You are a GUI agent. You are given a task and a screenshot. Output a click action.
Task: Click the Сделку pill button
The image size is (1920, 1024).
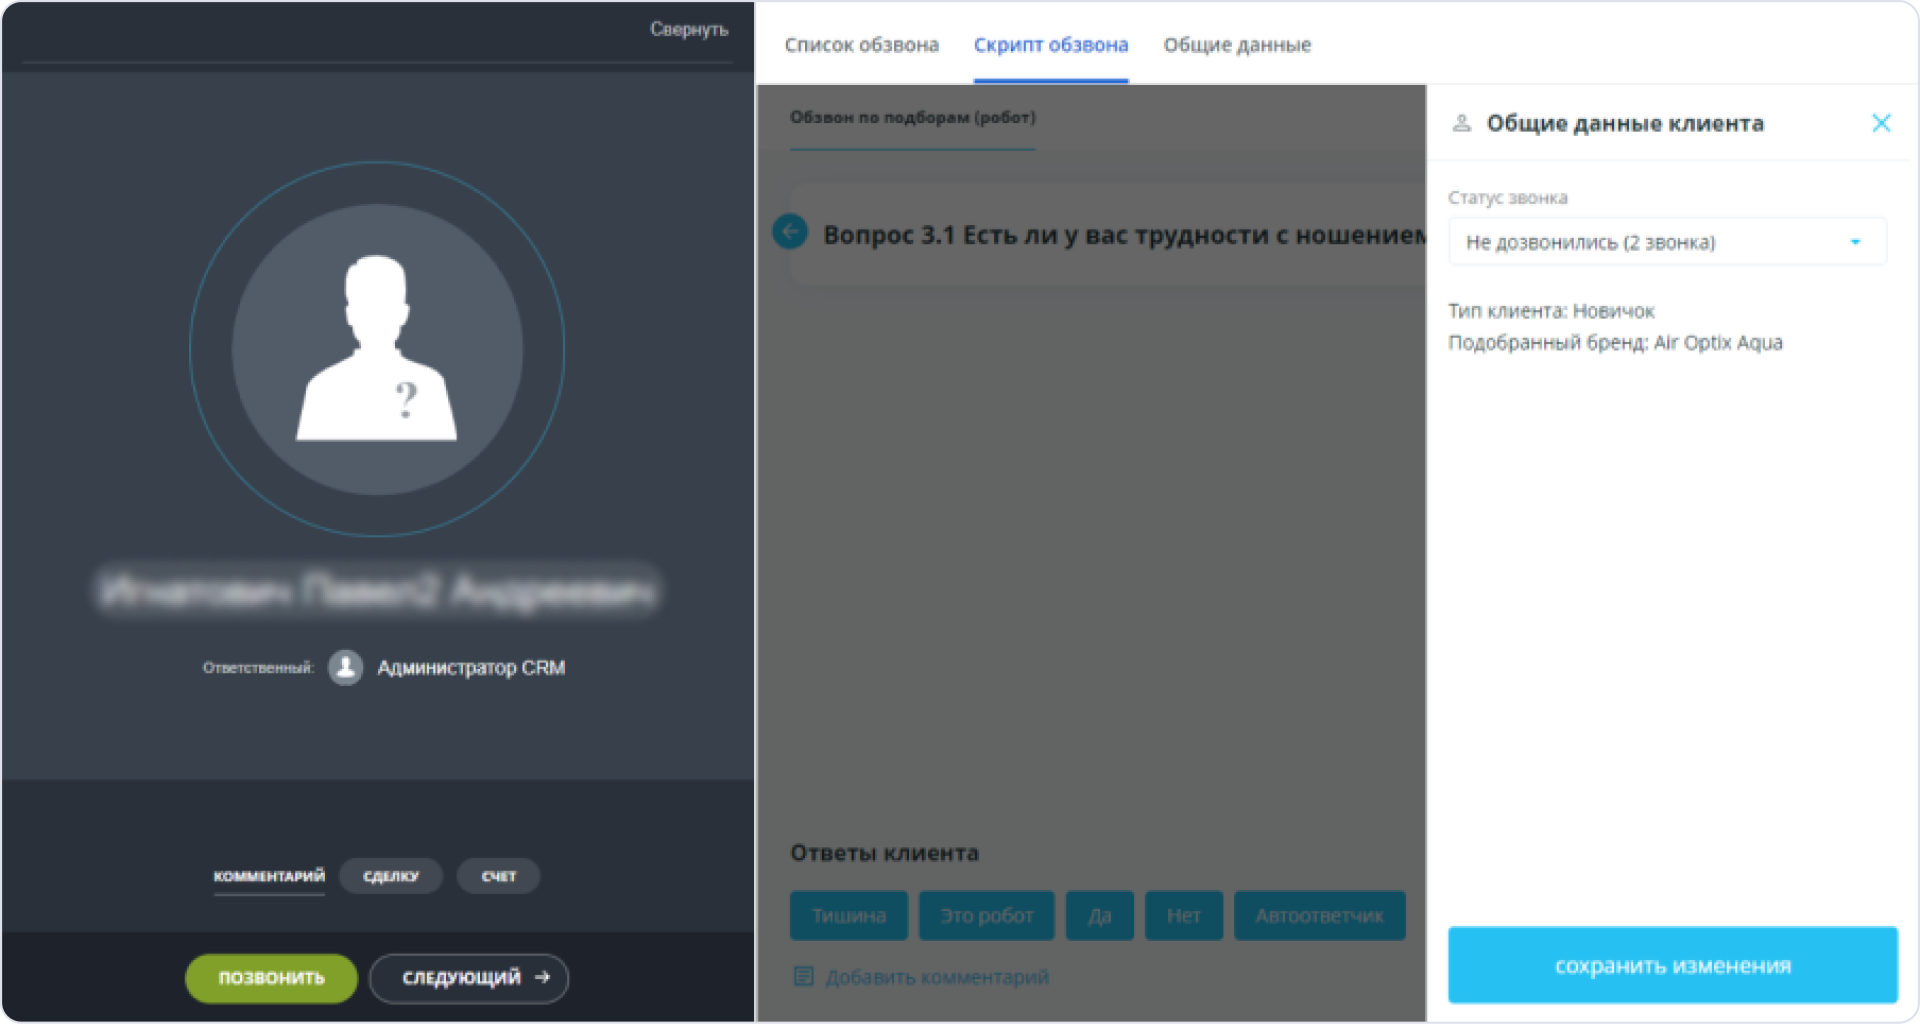(x=391, y=876)
